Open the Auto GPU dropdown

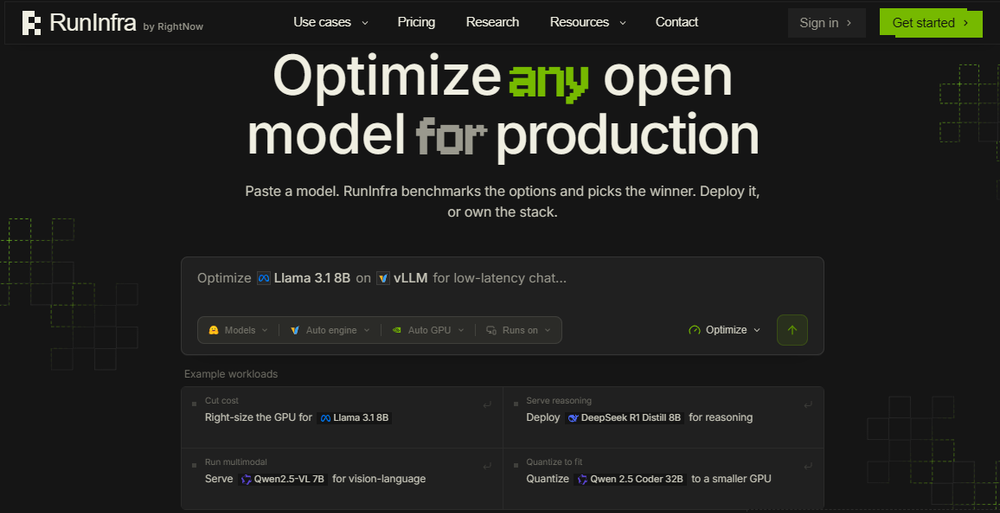[428, 330]
